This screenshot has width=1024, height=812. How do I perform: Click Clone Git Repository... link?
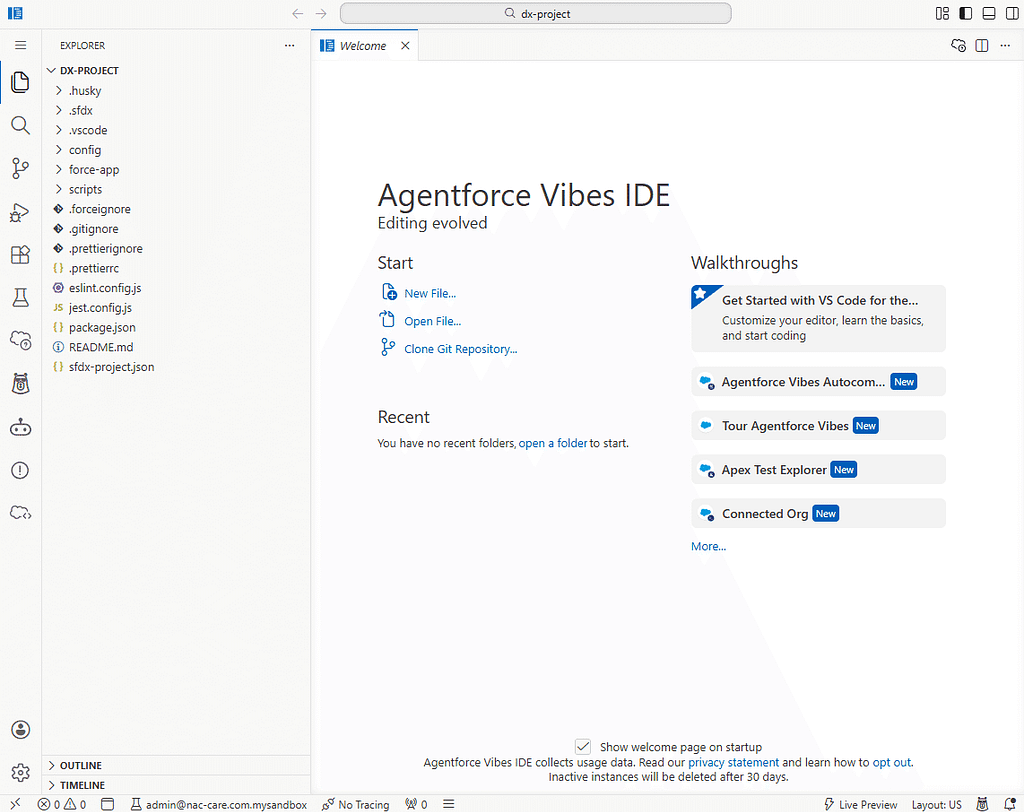[x=460, y=349]
